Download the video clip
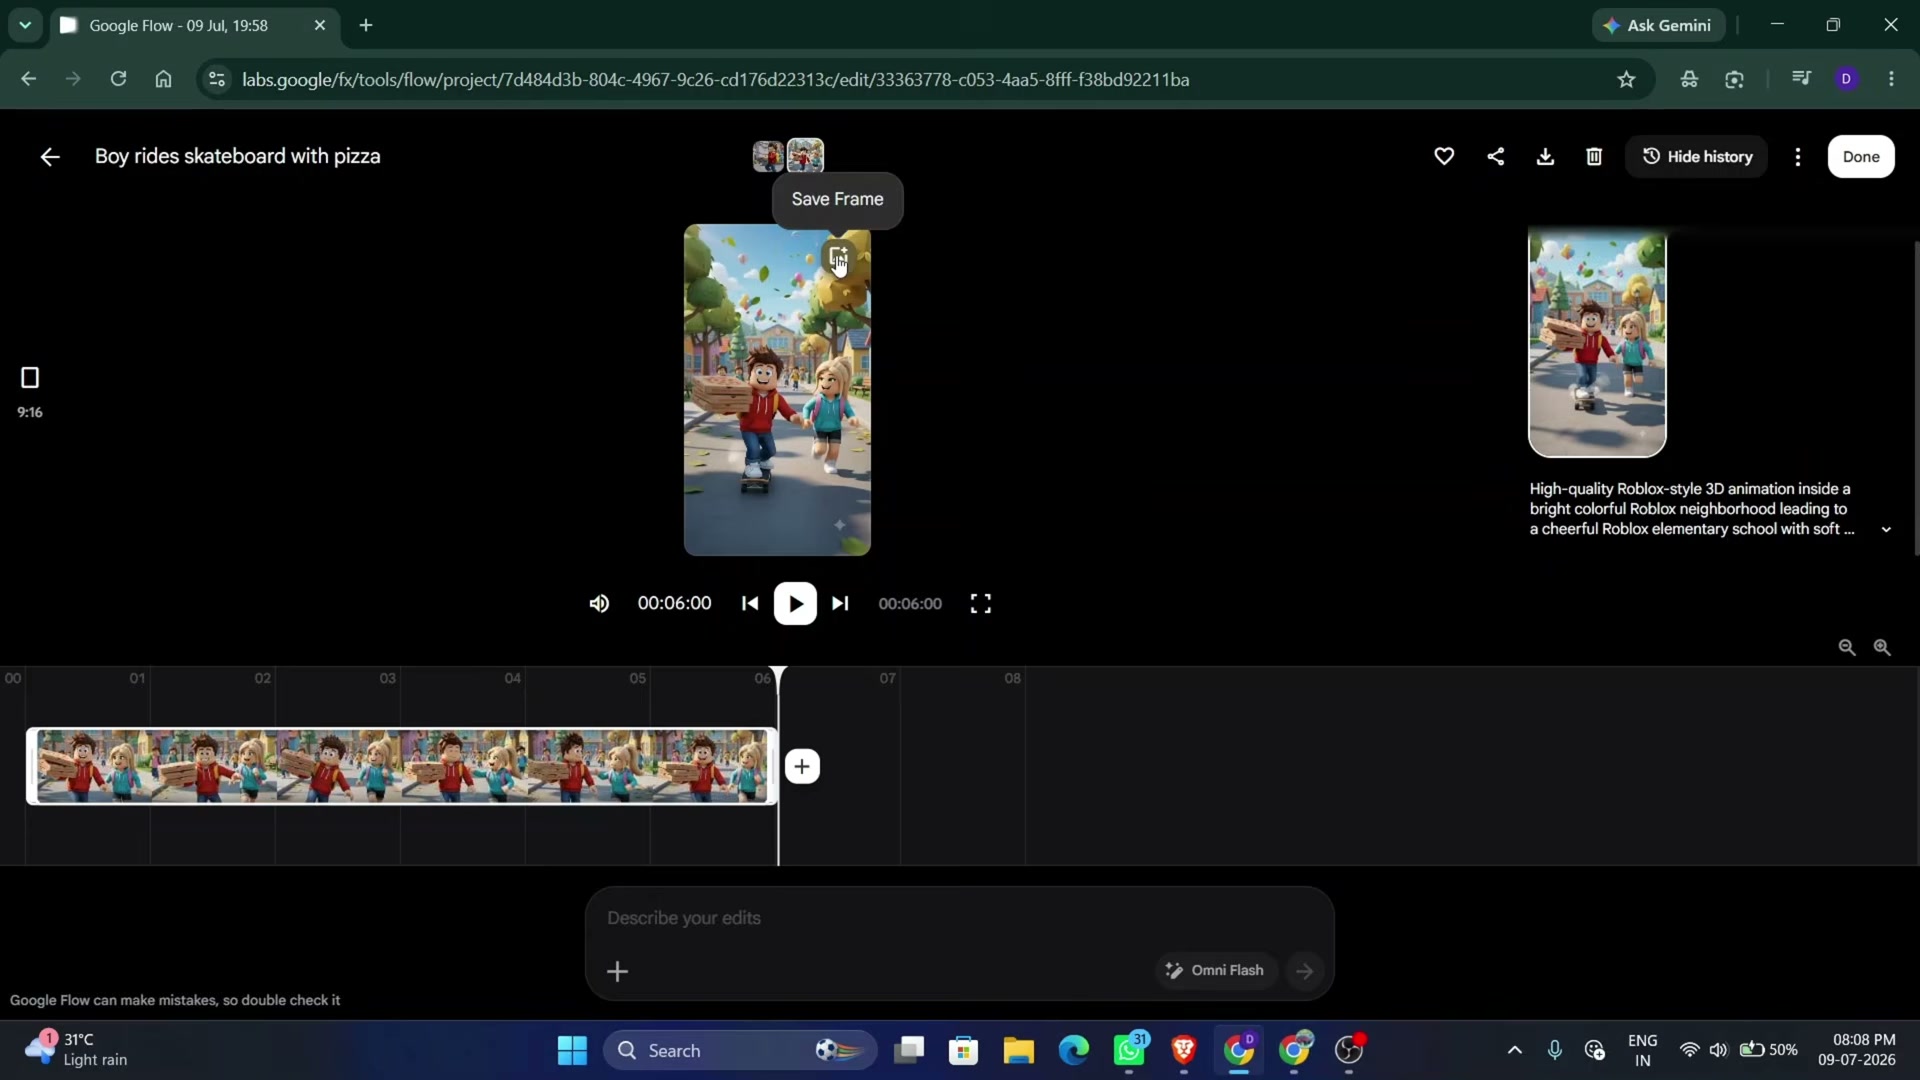This screenshot has height=1080, width=1920. coord(1545,157)
